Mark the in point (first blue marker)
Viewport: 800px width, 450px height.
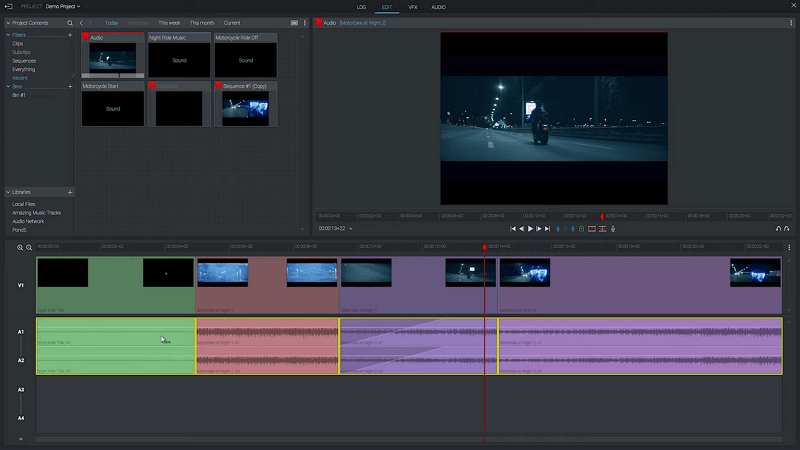[558, 229]
